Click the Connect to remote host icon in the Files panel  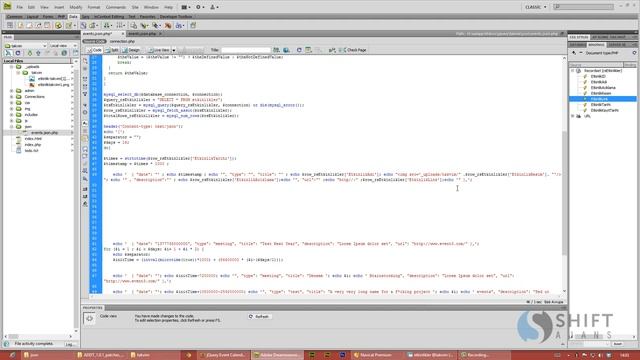(x=8, y=53)
